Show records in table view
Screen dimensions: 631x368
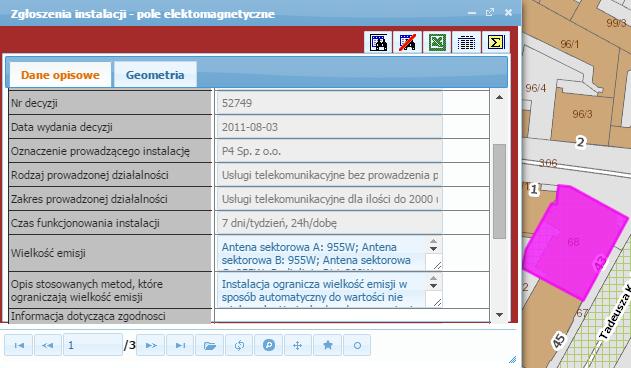point(466,42)
